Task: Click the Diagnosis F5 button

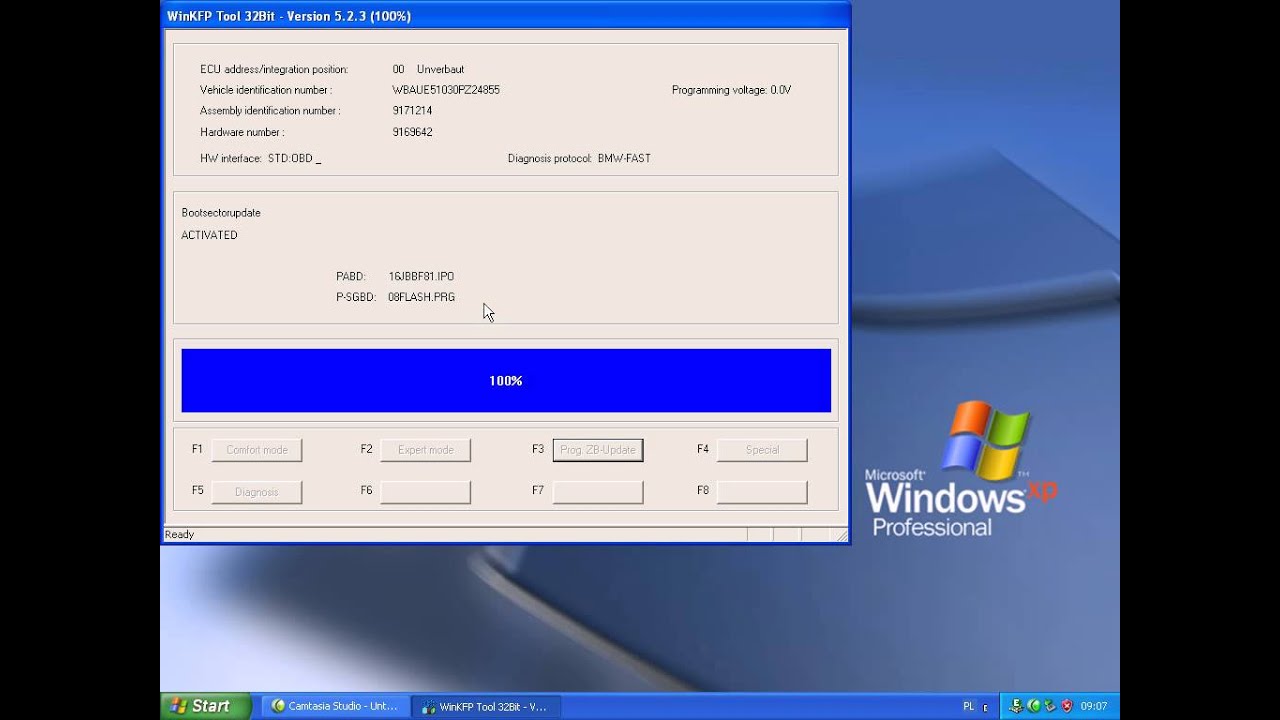Action: coord(257,492)
